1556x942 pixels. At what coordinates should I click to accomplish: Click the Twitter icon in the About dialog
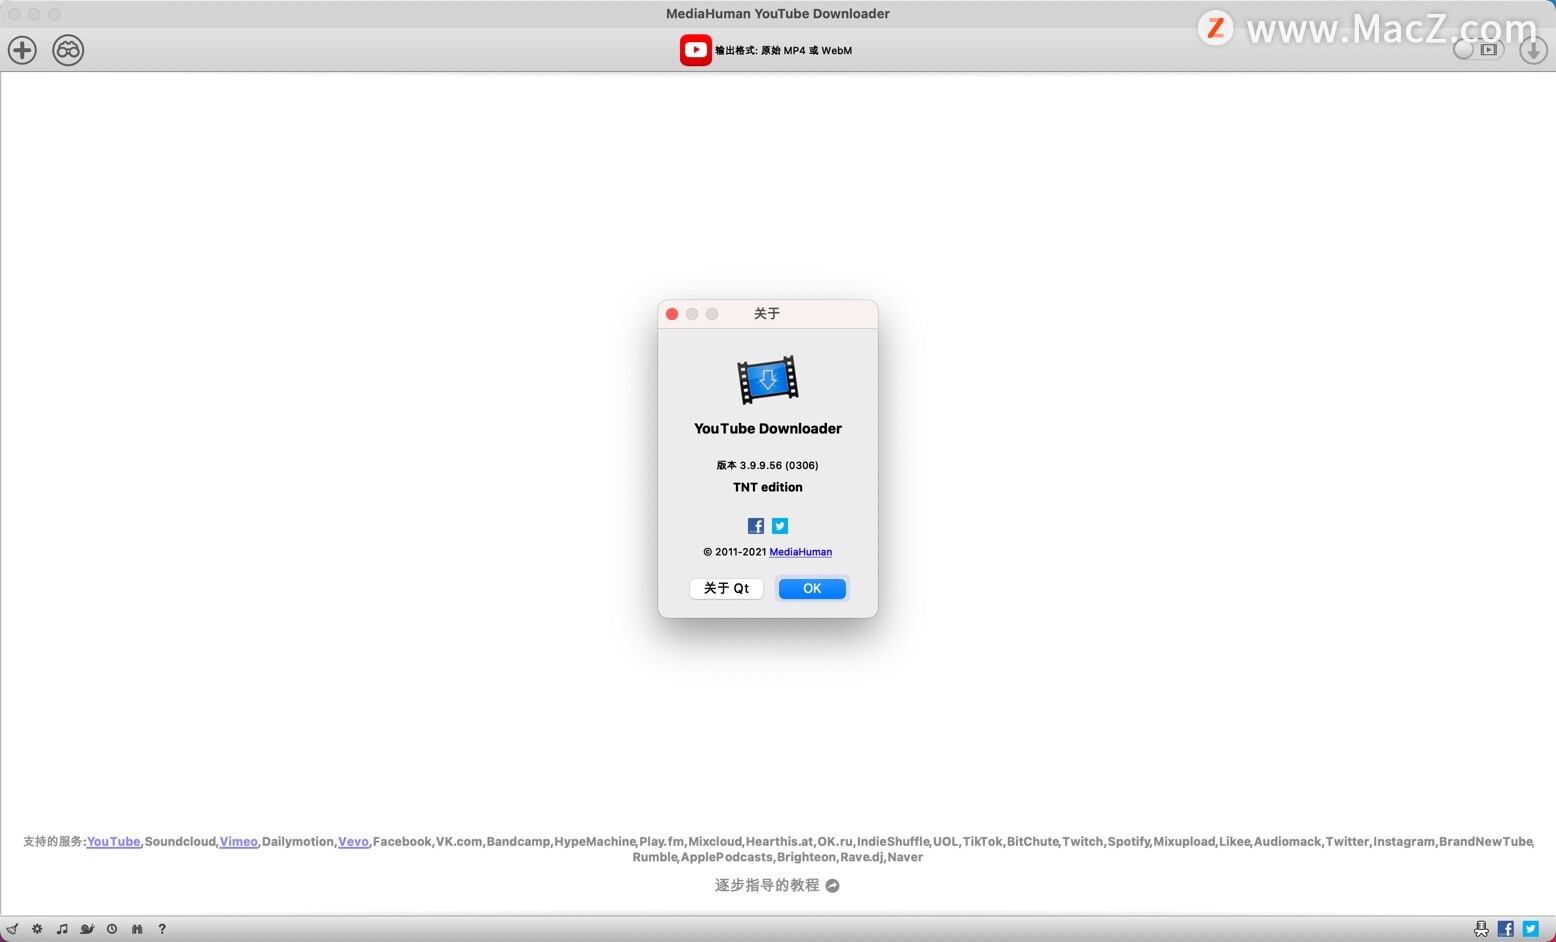pyautogui.click(x=780, y=526)
